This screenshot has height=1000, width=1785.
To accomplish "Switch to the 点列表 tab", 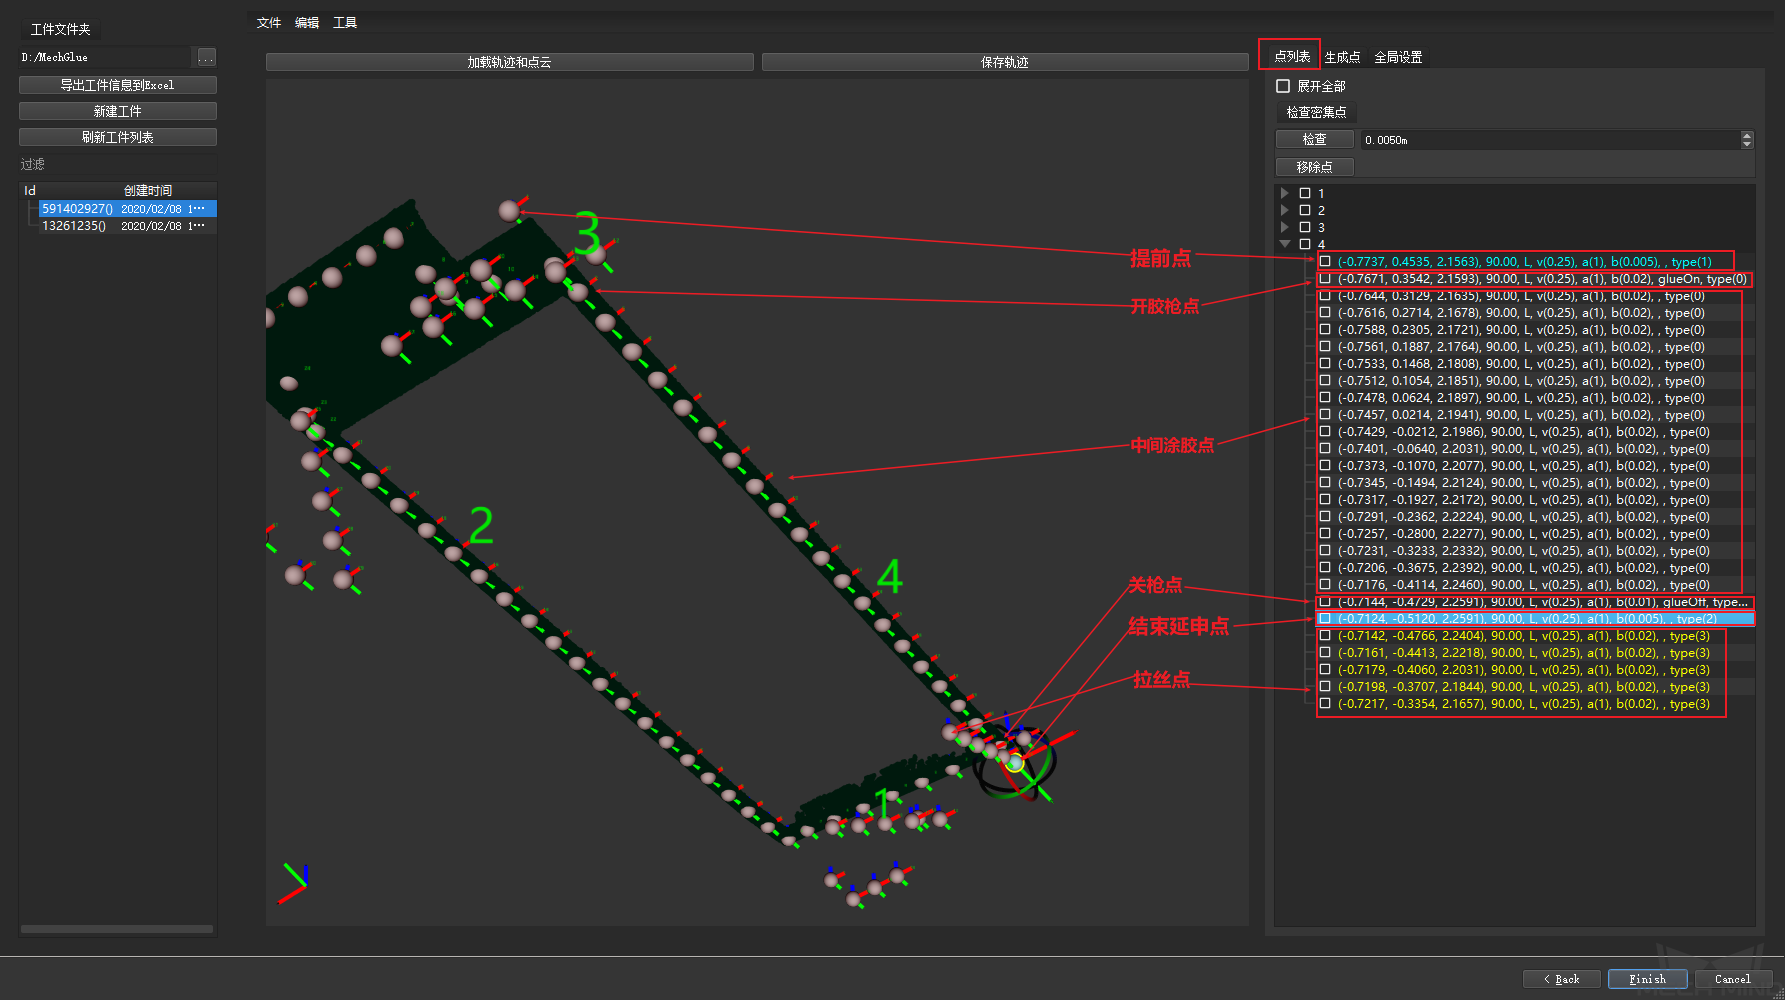I will 1291,56.
